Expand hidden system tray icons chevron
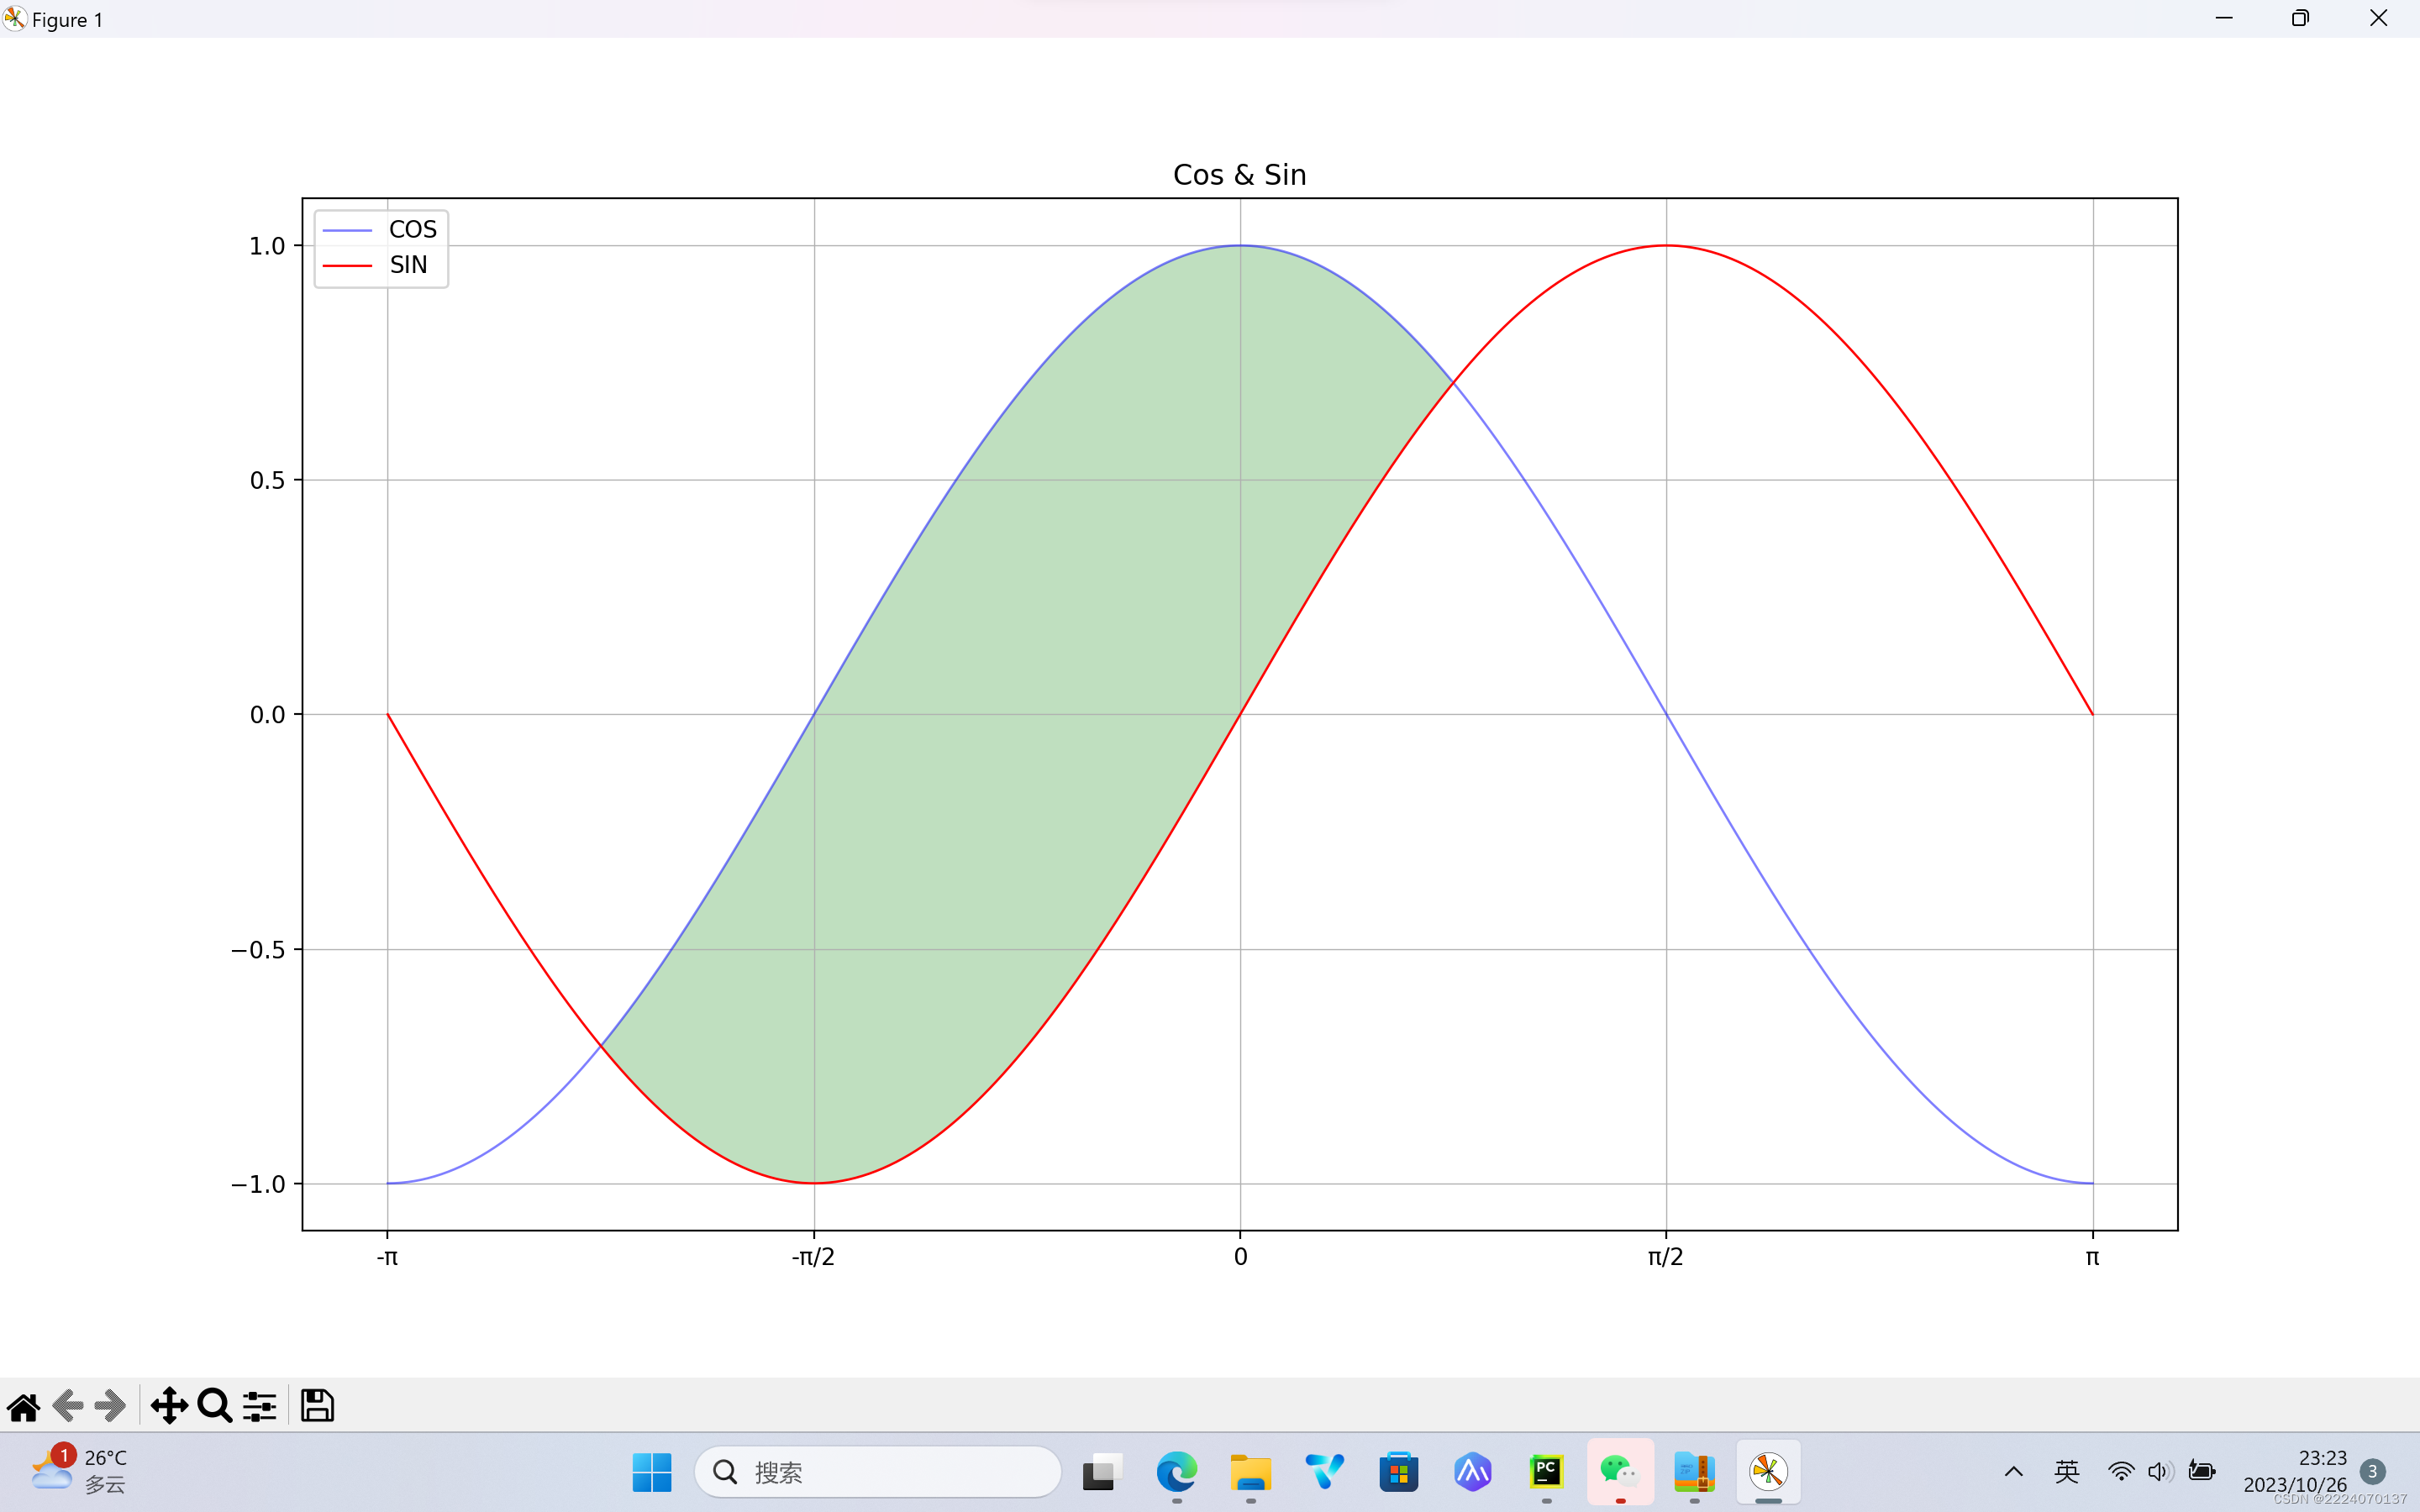This screenshot has height=1512, width=2420. [x=2014, y=1472]
